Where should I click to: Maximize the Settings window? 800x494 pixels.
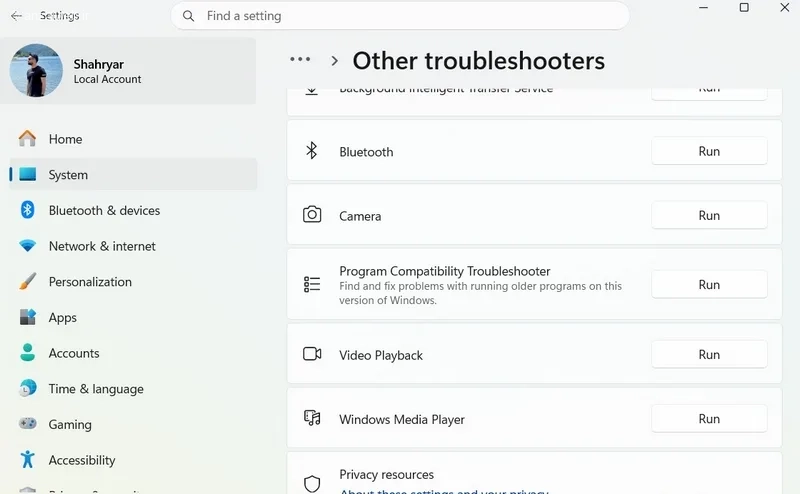coord(744,8)
